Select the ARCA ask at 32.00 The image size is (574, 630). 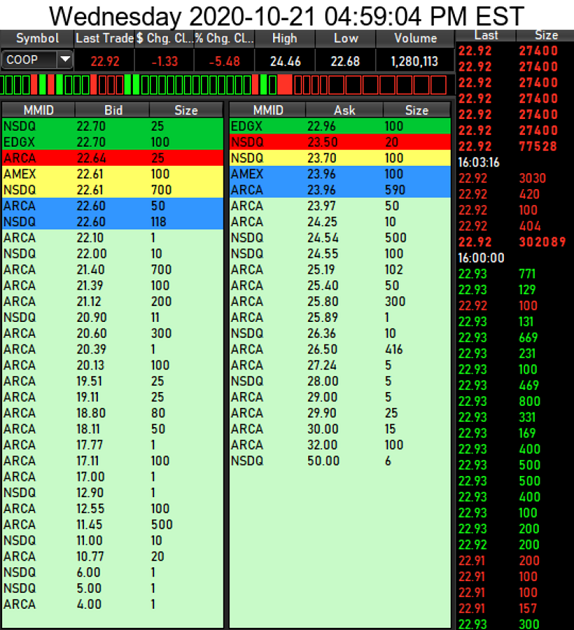pyautogui.click(x=340, y=445)
